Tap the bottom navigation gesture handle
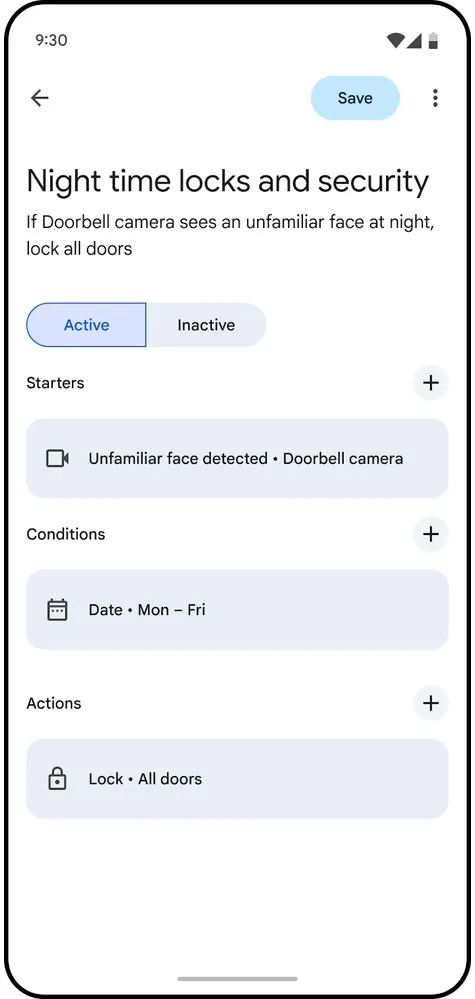475x999 pixels. pos(238,979)
